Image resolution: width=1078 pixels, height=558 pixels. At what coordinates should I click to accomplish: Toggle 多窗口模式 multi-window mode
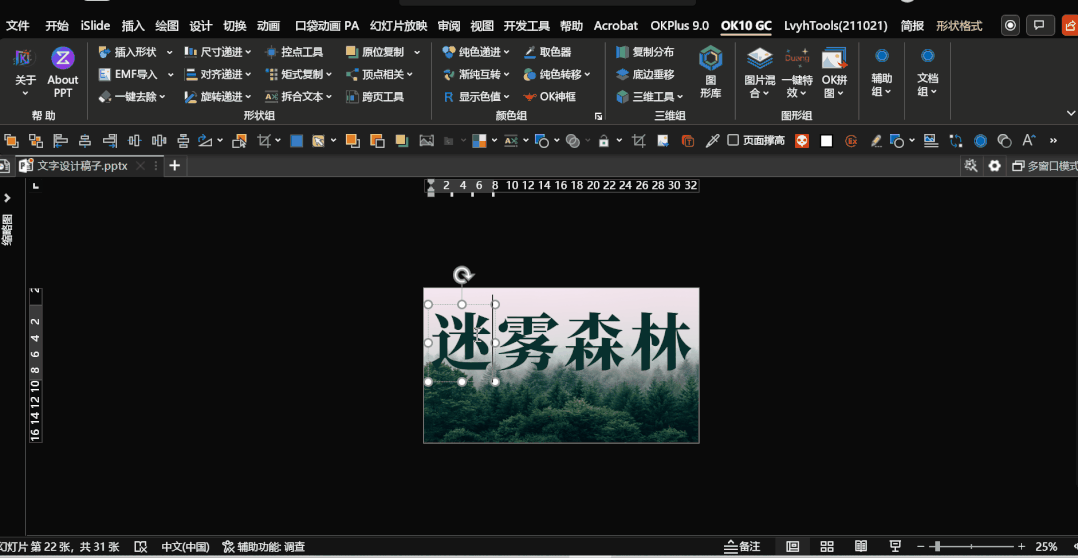coord(1044,166)
